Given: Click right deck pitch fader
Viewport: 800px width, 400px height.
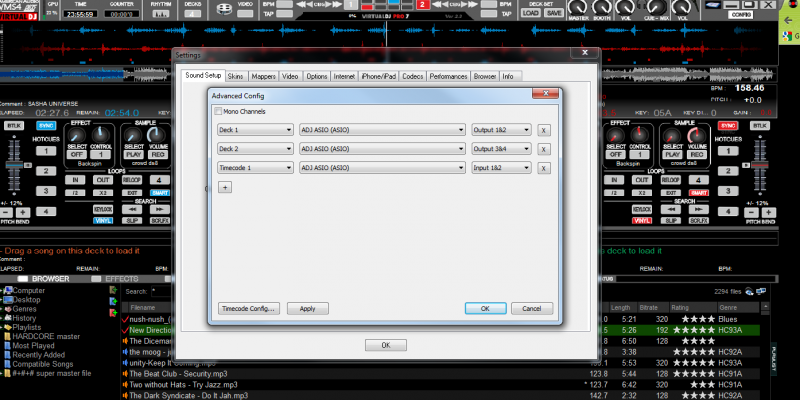Looking at the screenshot, I should (761, 165).
